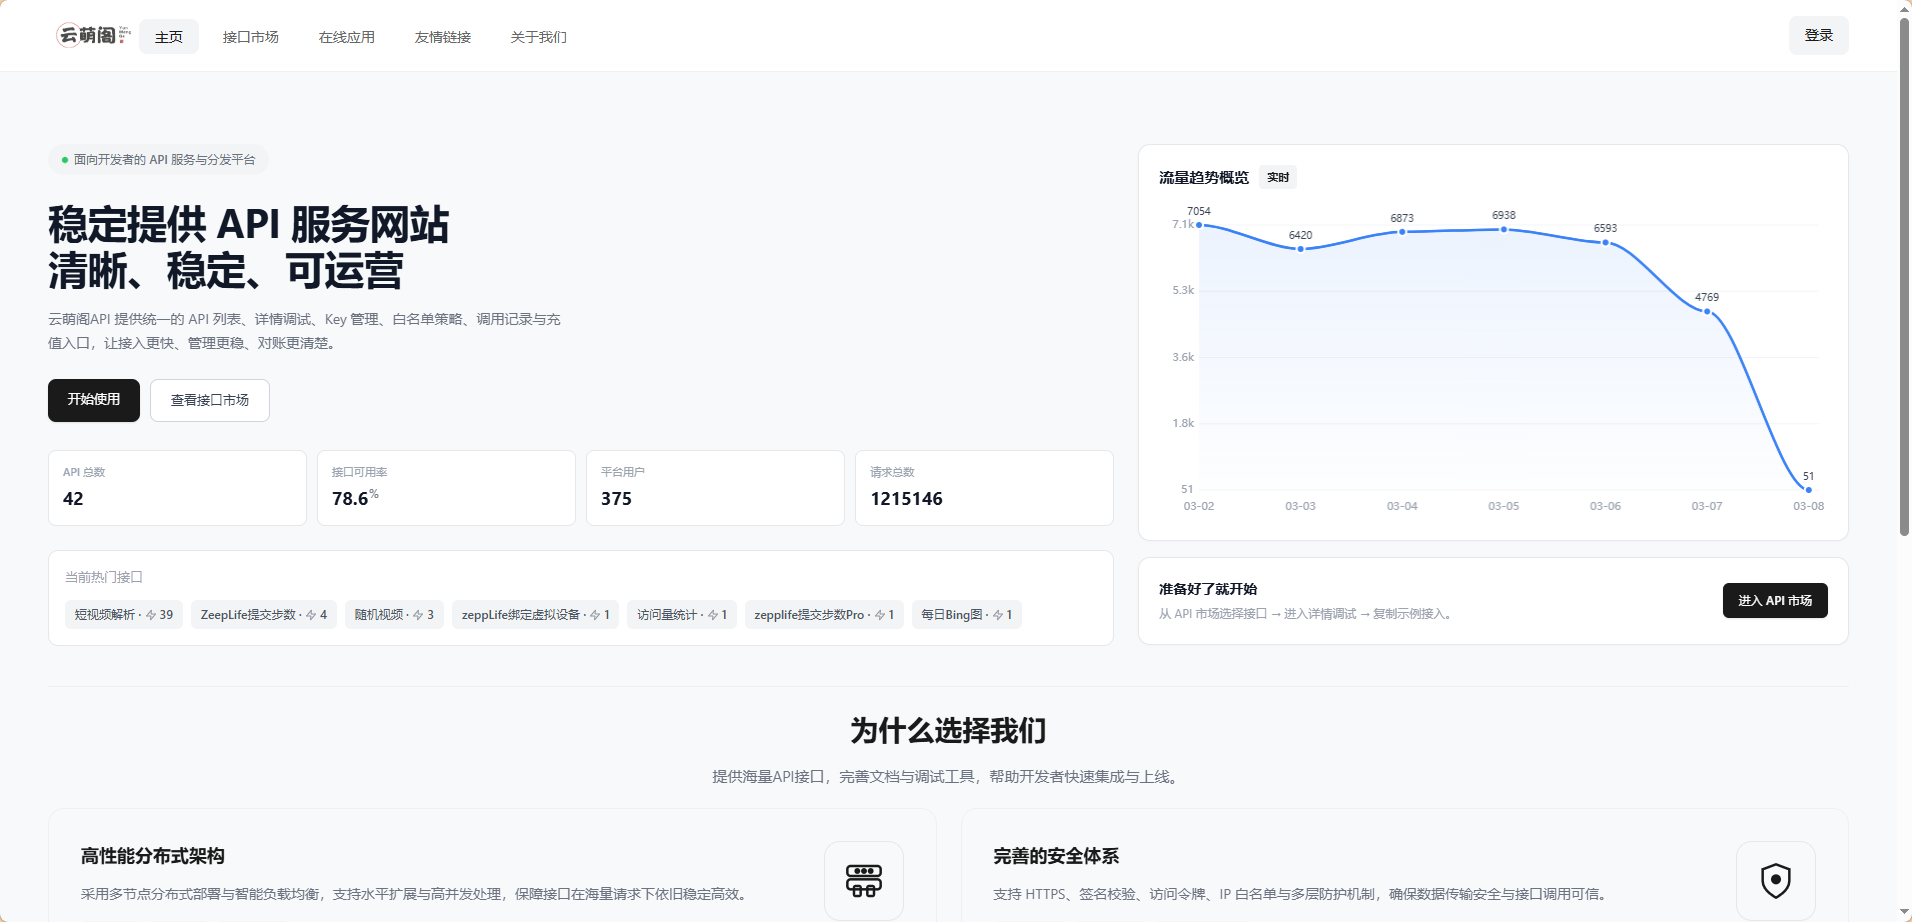This screenshot has height=922, width=1912.
Task: Open 友情链接 navigation item
Action: [443, 37]
